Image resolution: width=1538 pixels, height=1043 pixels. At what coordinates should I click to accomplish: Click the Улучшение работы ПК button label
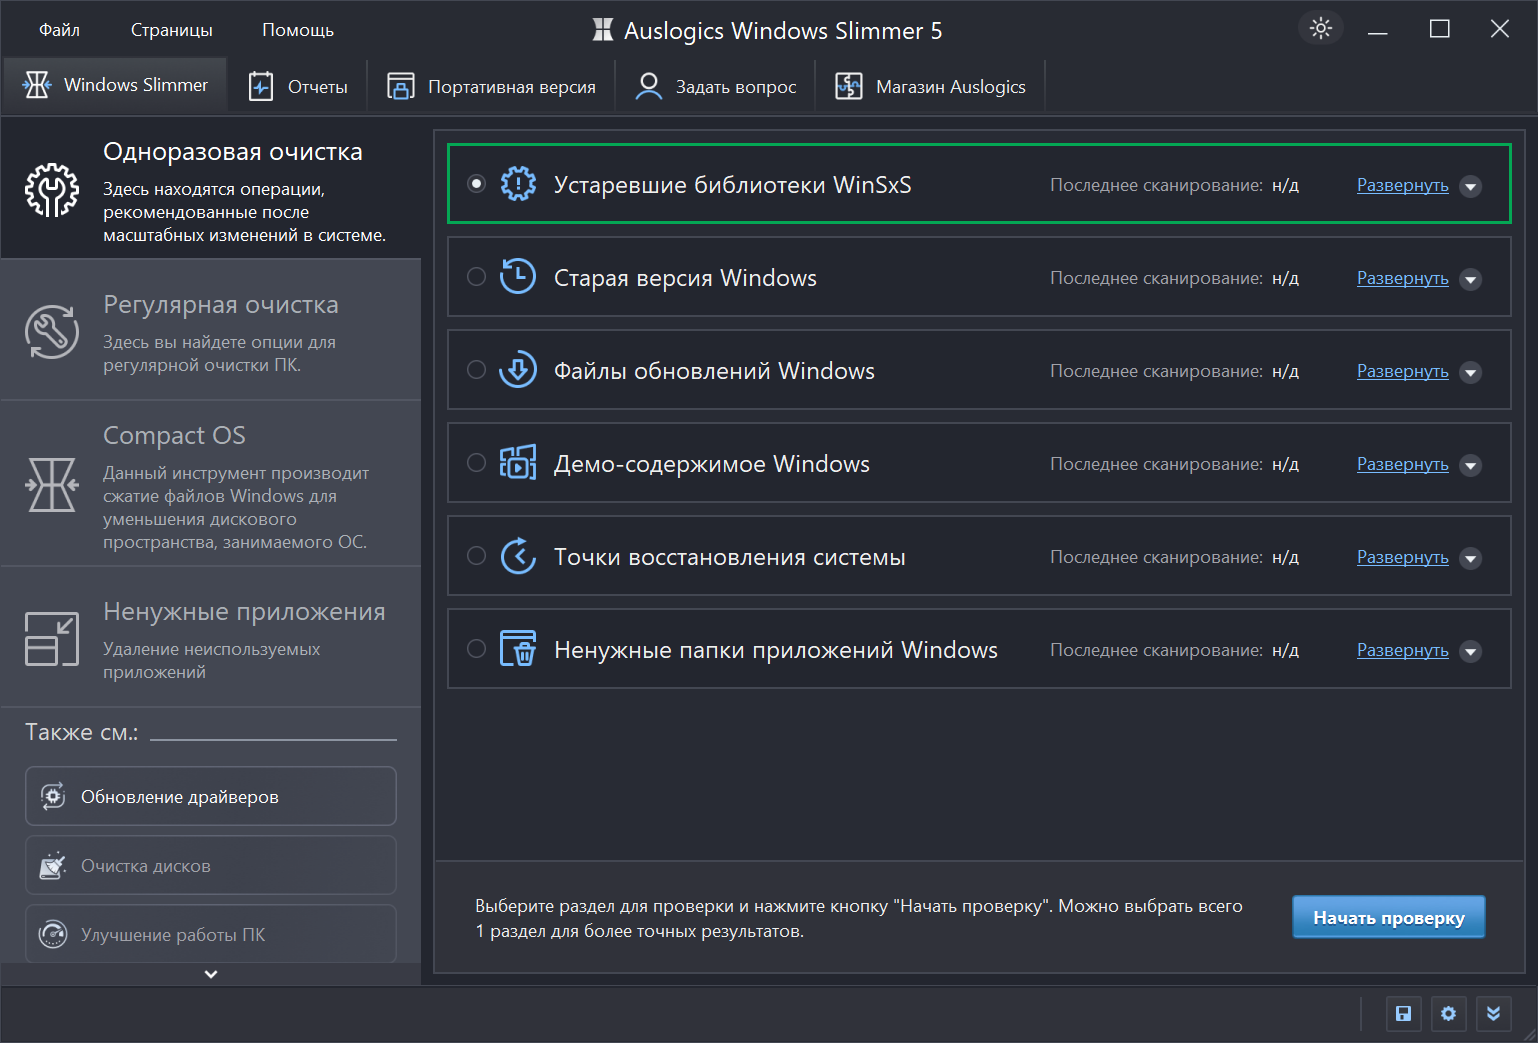point(173,935)
